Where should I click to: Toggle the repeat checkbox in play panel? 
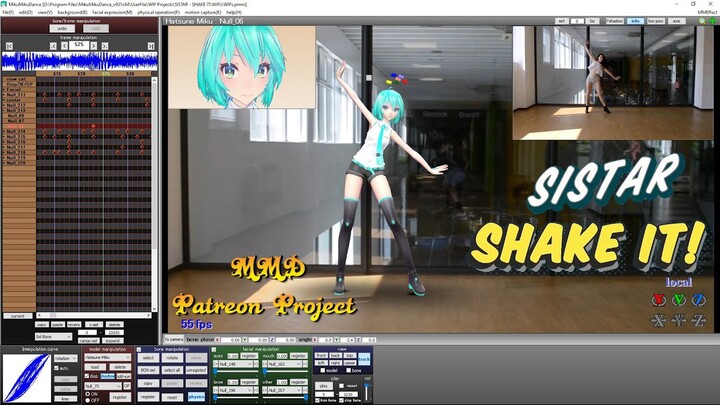[341, 386]
